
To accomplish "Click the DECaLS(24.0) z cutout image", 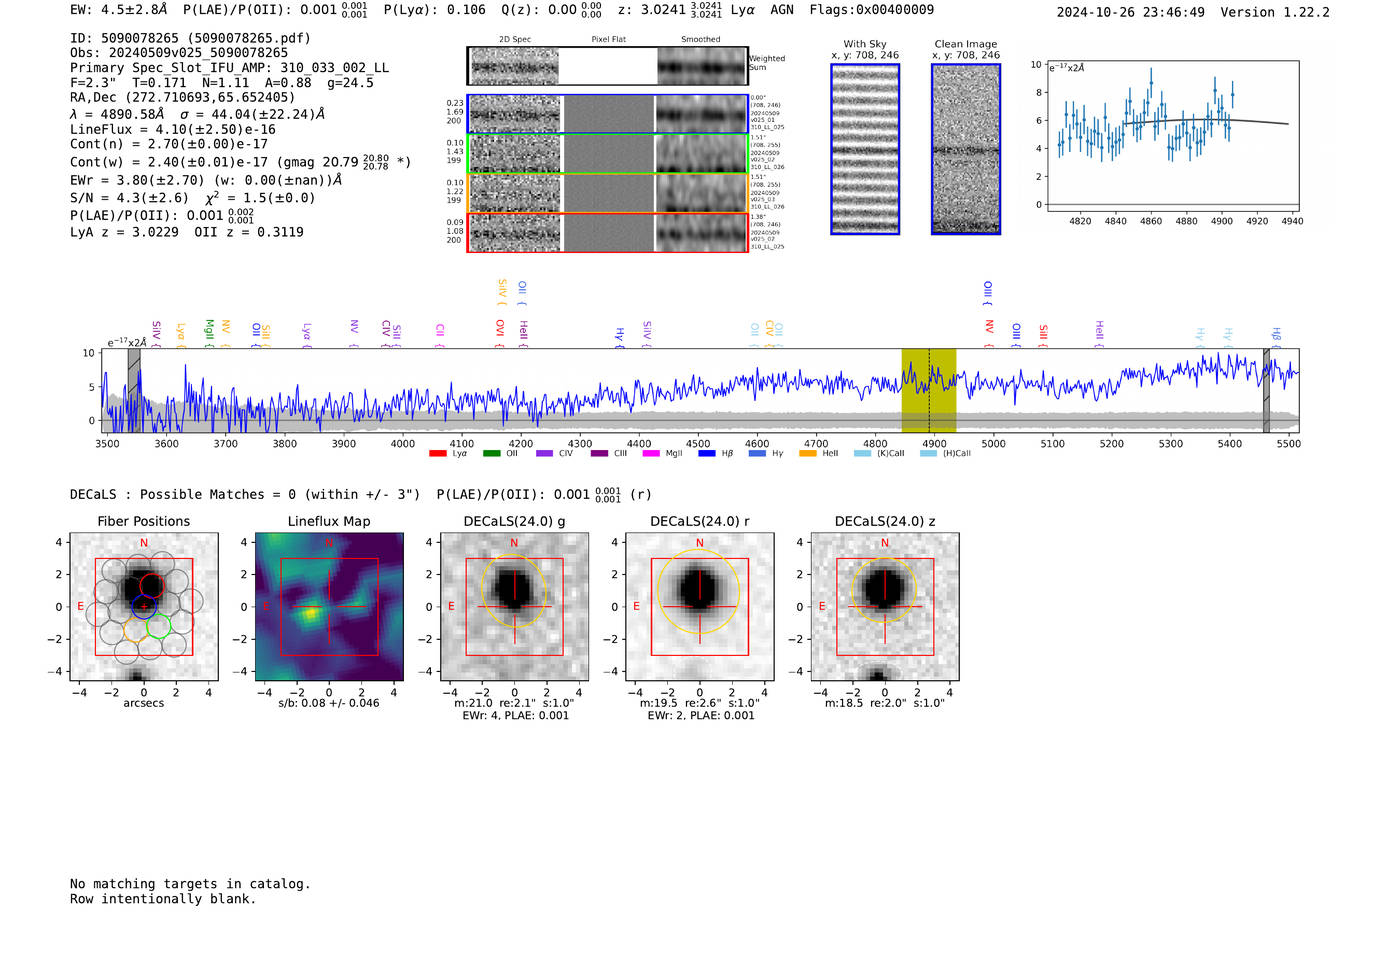I will (884, 607).
